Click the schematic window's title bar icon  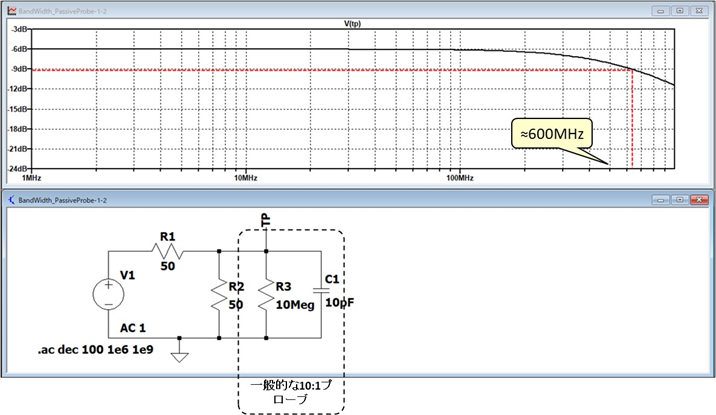point(11,200)
